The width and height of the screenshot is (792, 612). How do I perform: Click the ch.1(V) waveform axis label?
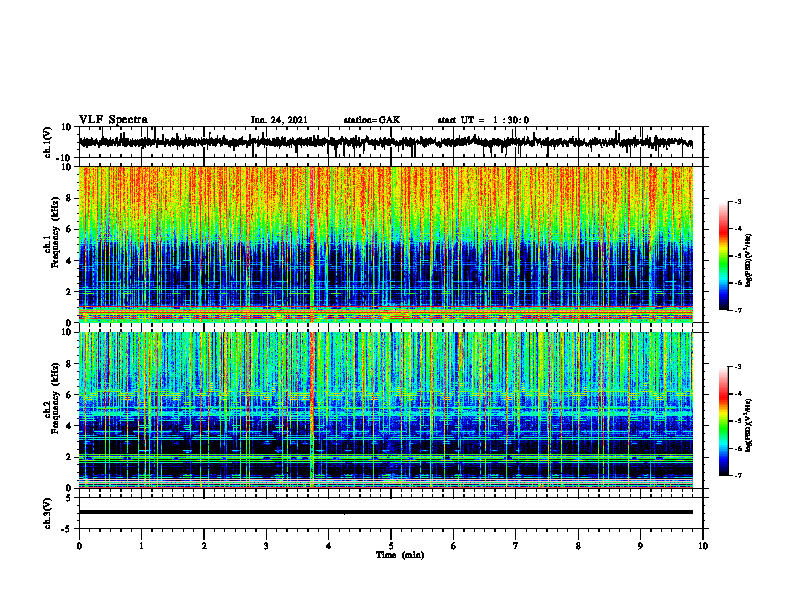[x=48, y=142]
